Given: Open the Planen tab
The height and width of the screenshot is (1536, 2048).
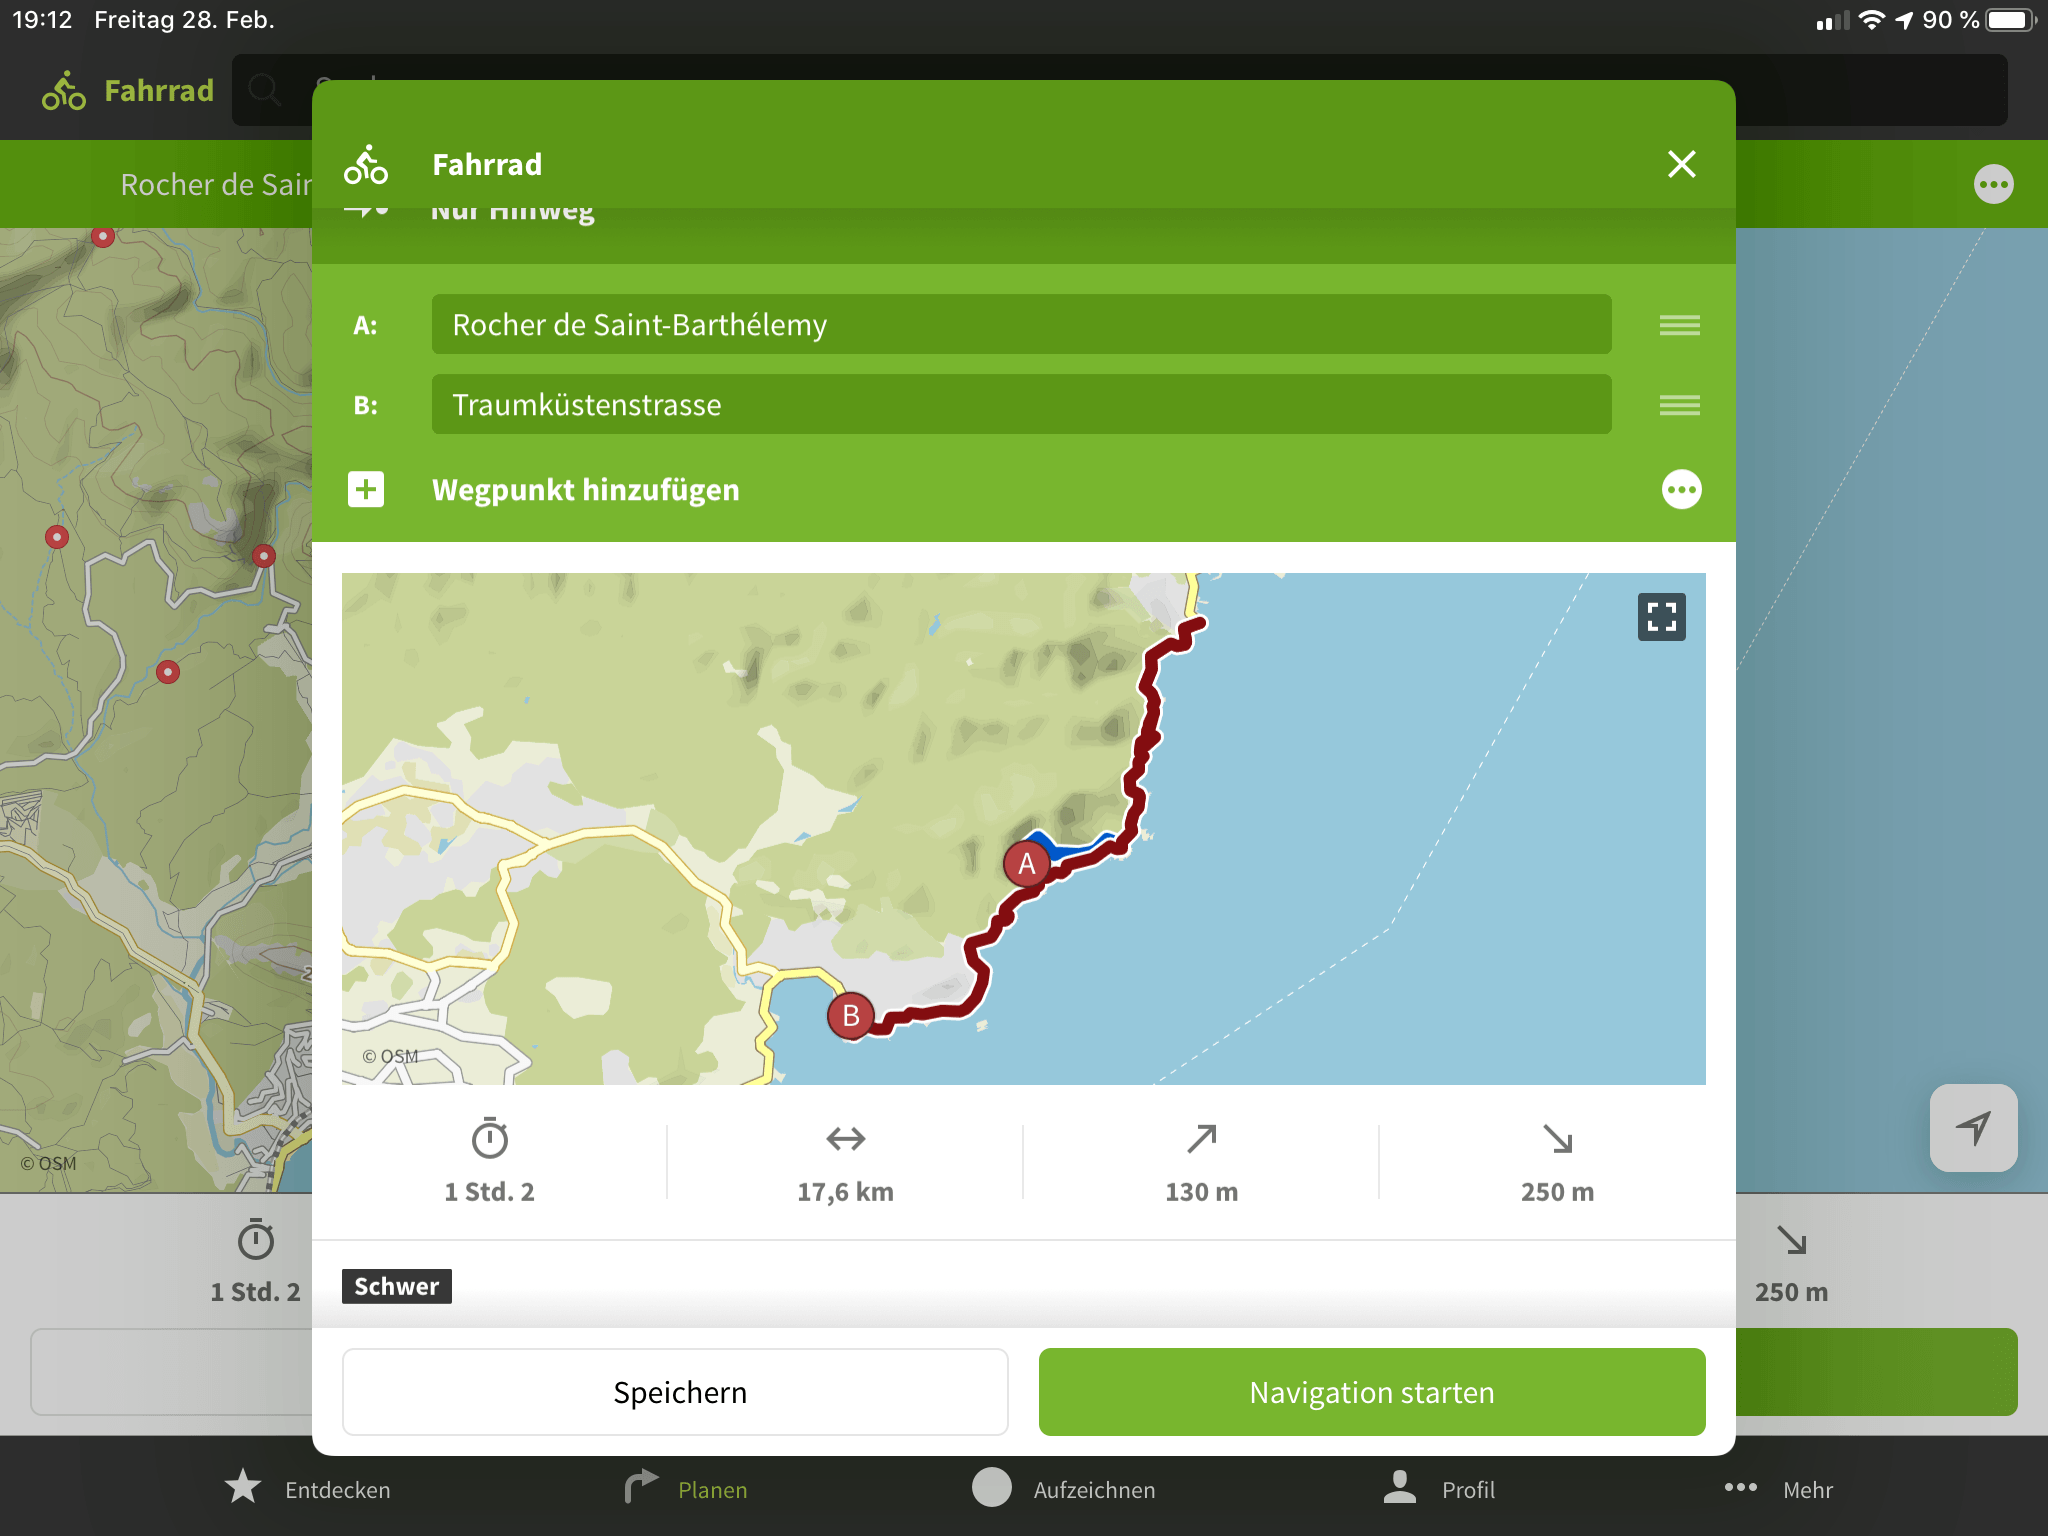Looking at the screenshot, I should 686,1489.
